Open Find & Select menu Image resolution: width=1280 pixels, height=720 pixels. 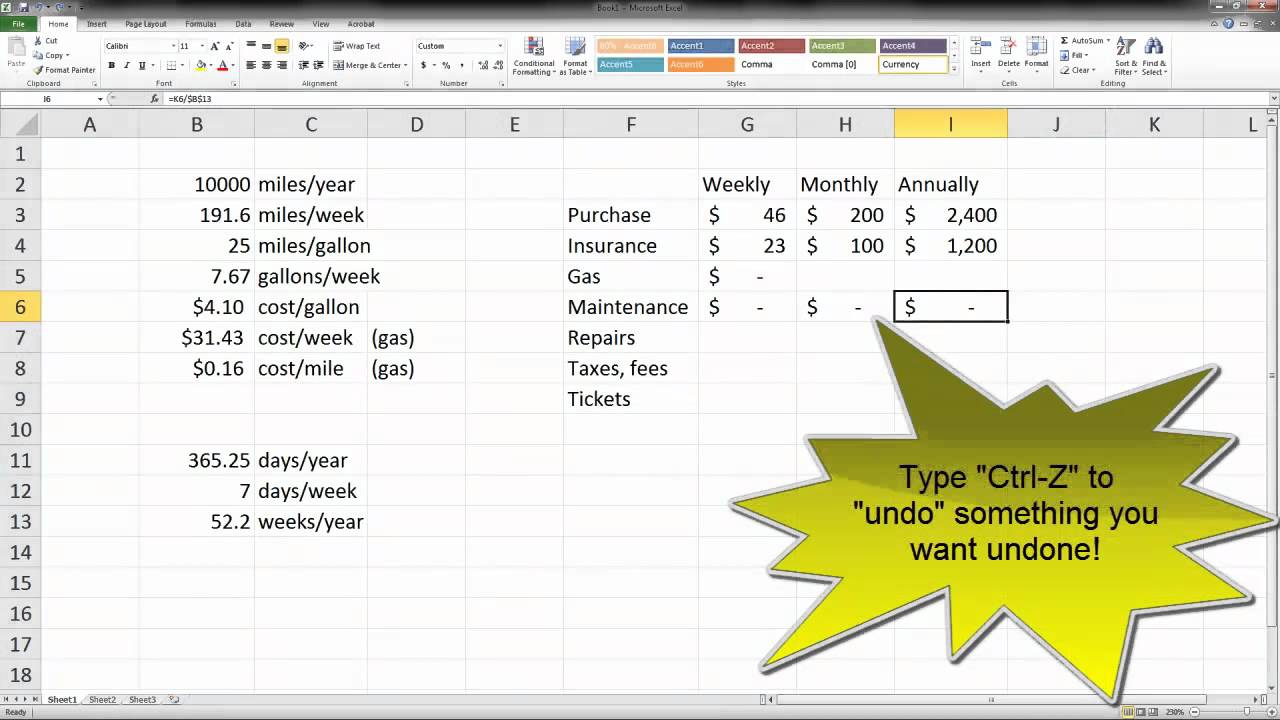1154,56
